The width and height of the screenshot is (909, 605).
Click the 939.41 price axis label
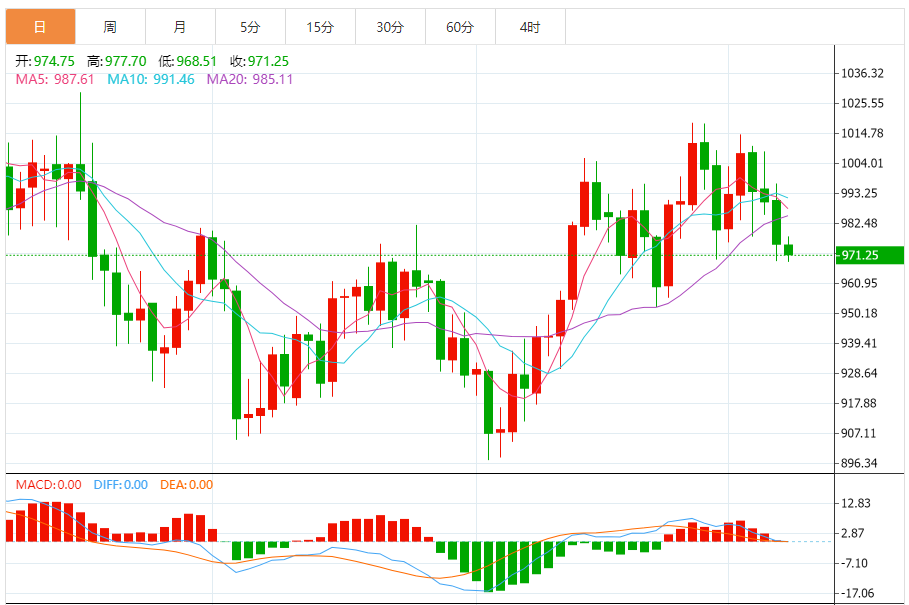tap(860, 343)
